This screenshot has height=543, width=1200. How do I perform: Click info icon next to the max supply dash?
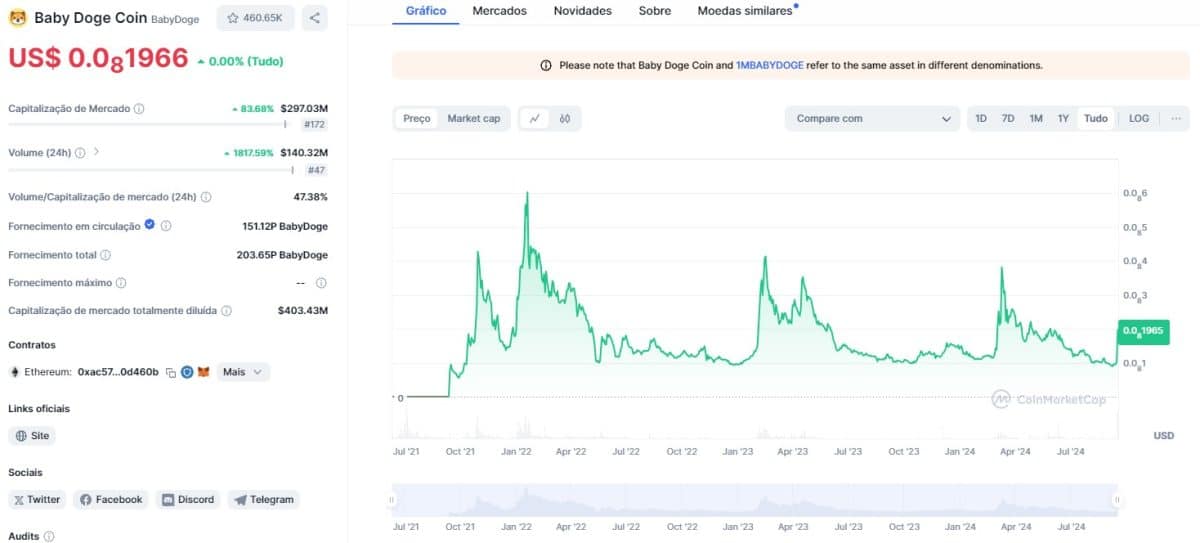click(321, 283)
